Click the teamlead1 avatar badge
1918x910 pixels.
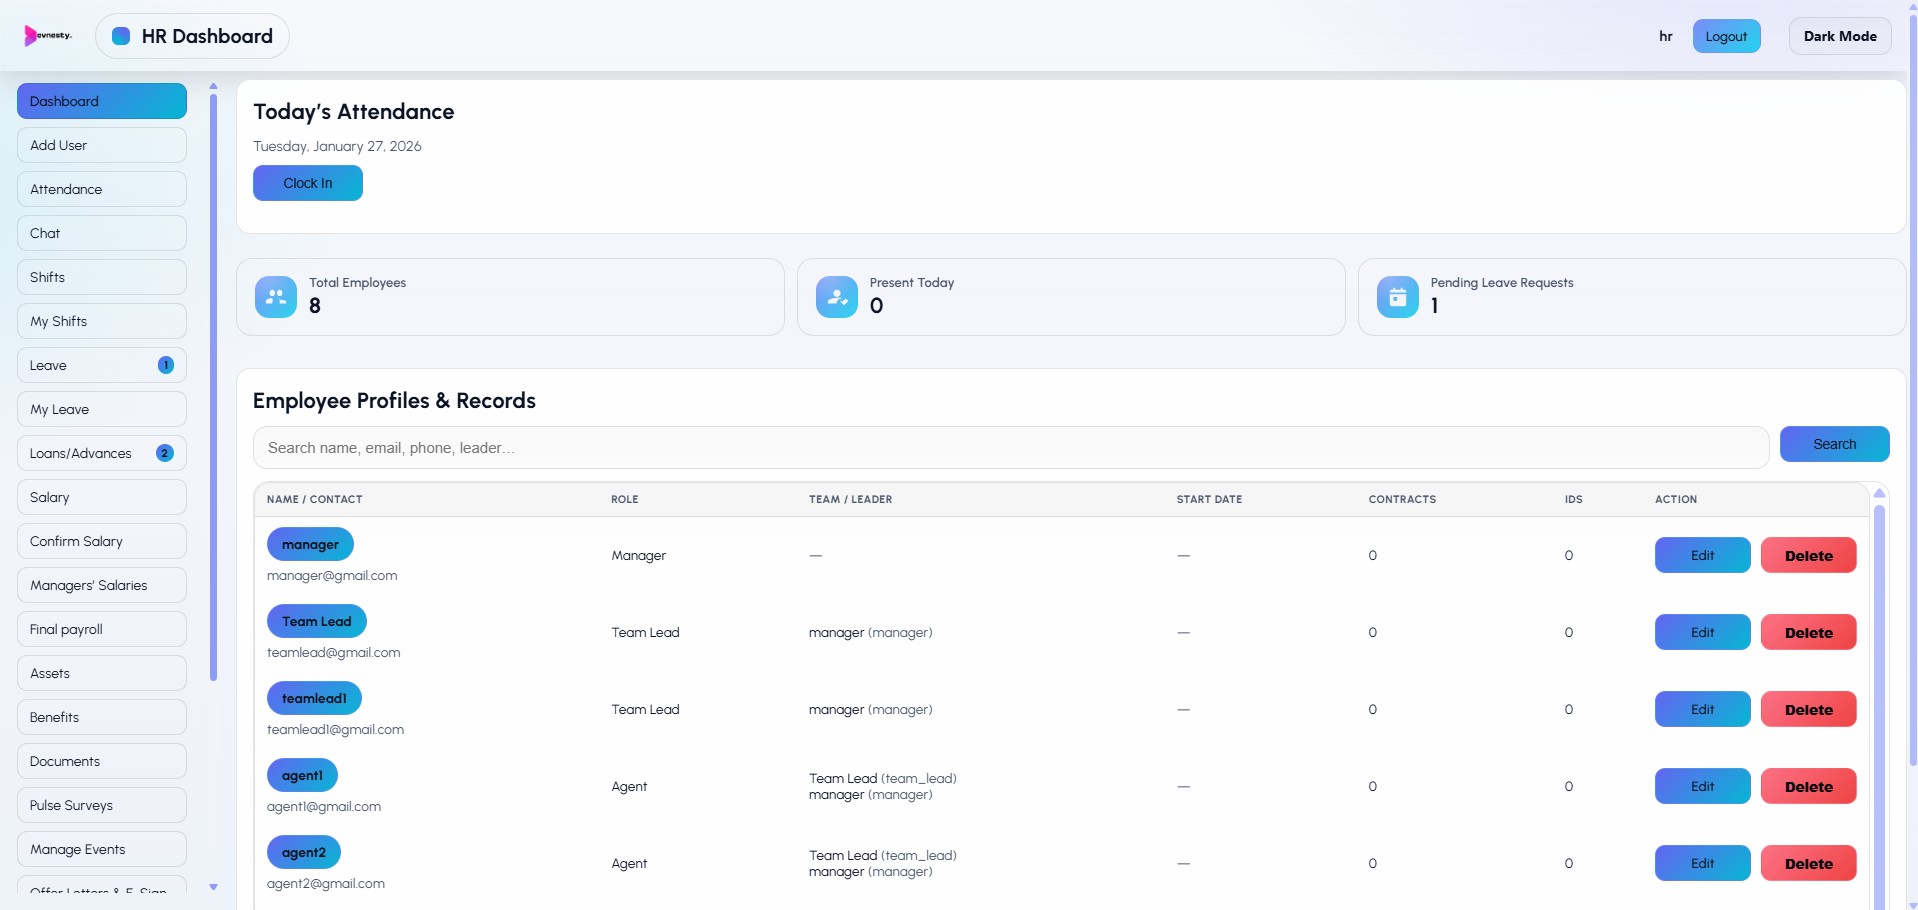point(313,697)
